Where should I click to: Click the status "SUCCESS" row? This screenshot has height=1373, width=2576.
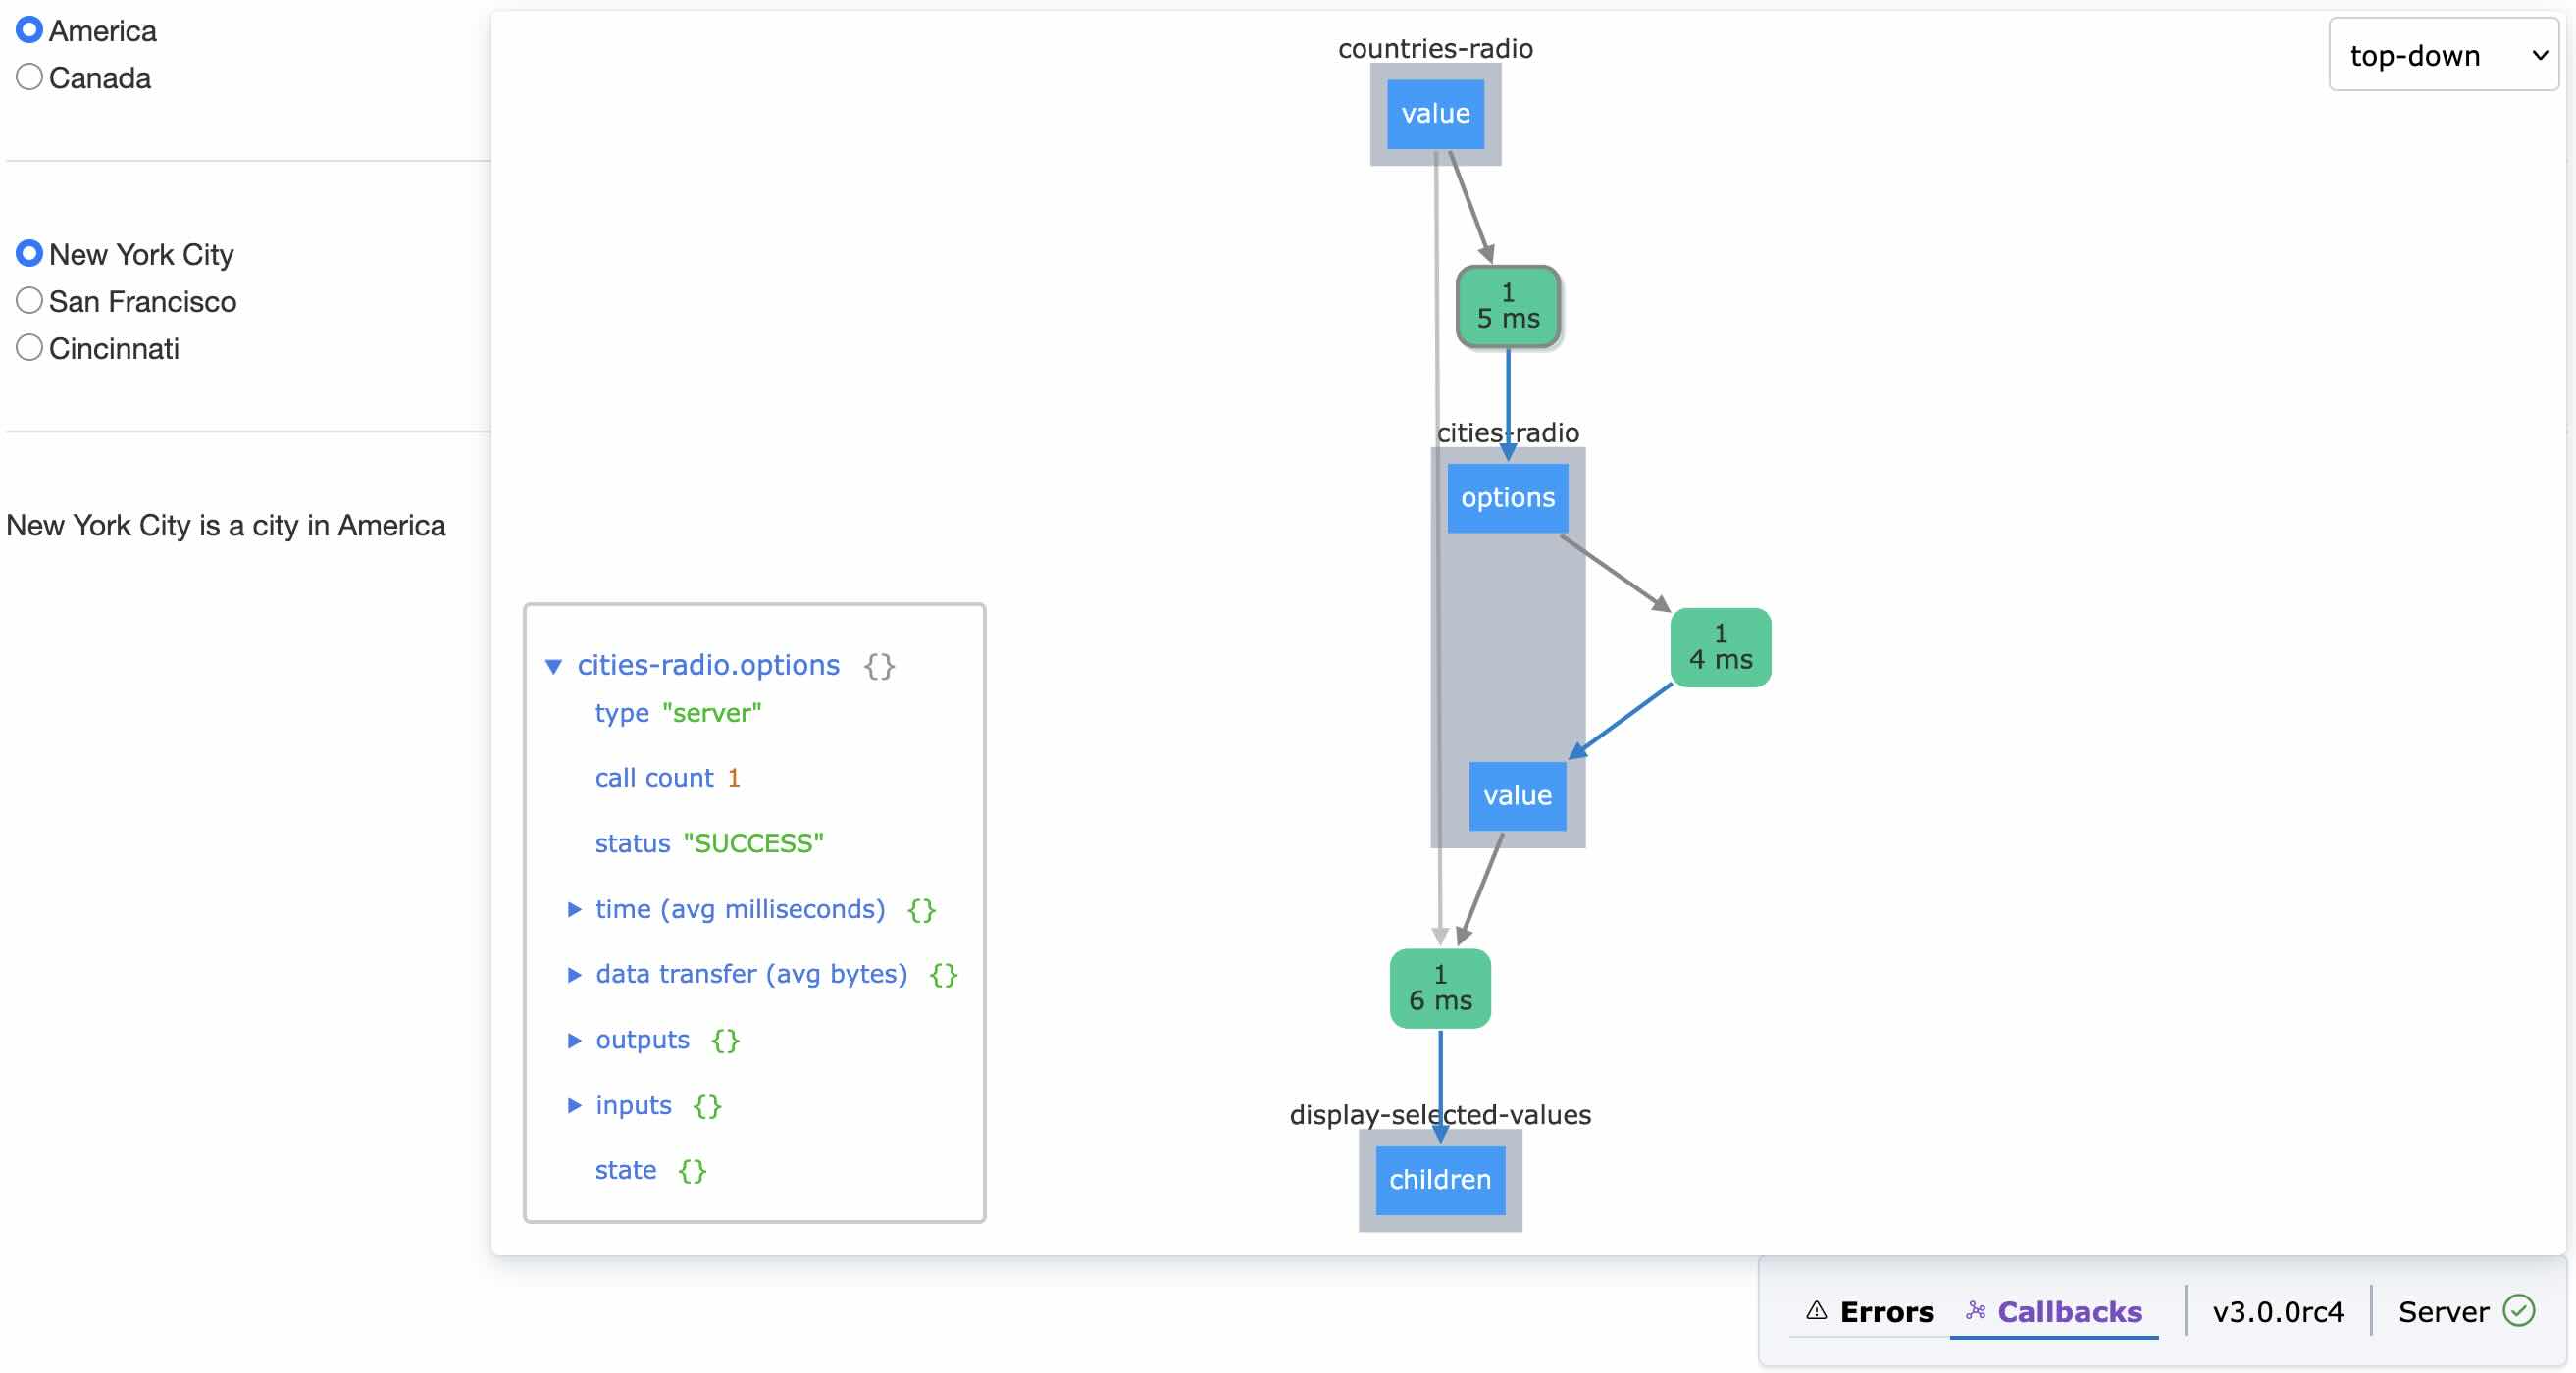pyautogui.click(x=709, y=843)
